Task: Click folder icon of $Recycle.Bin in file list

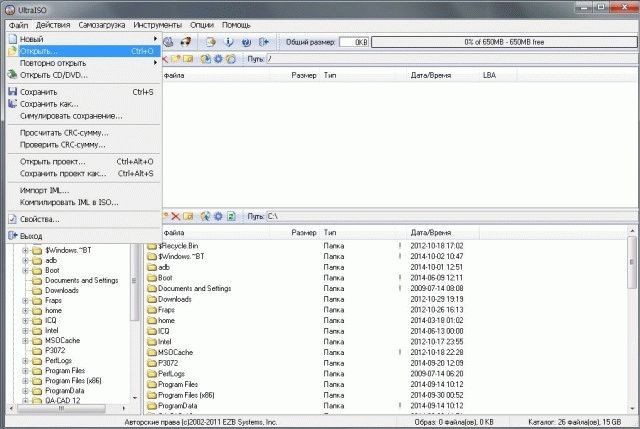Action: 152,246
